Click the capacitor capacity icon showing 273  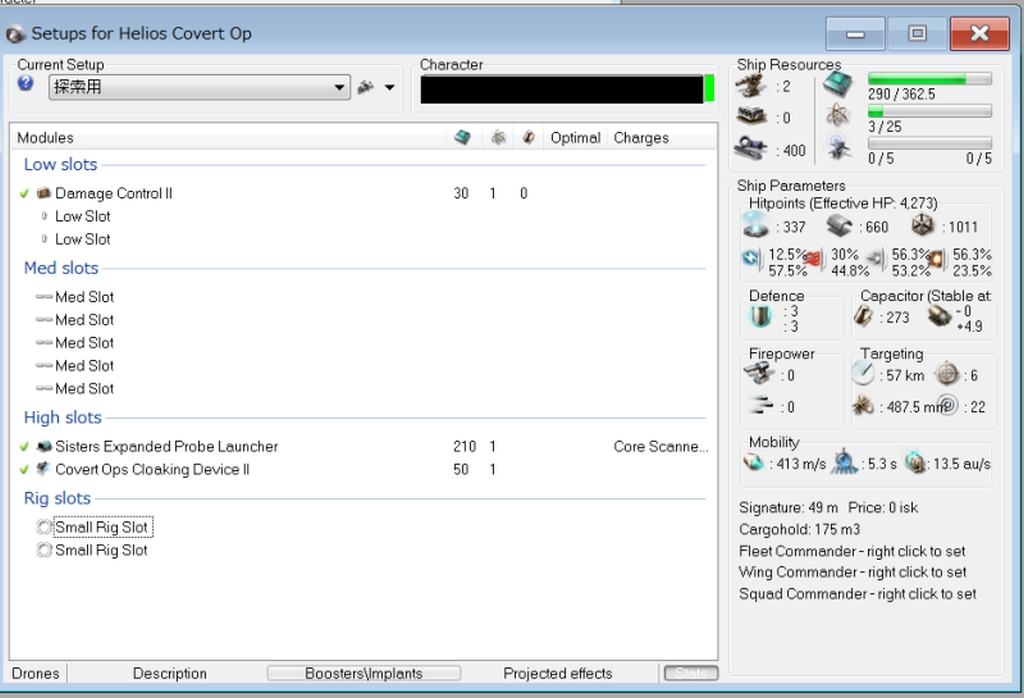863,317
